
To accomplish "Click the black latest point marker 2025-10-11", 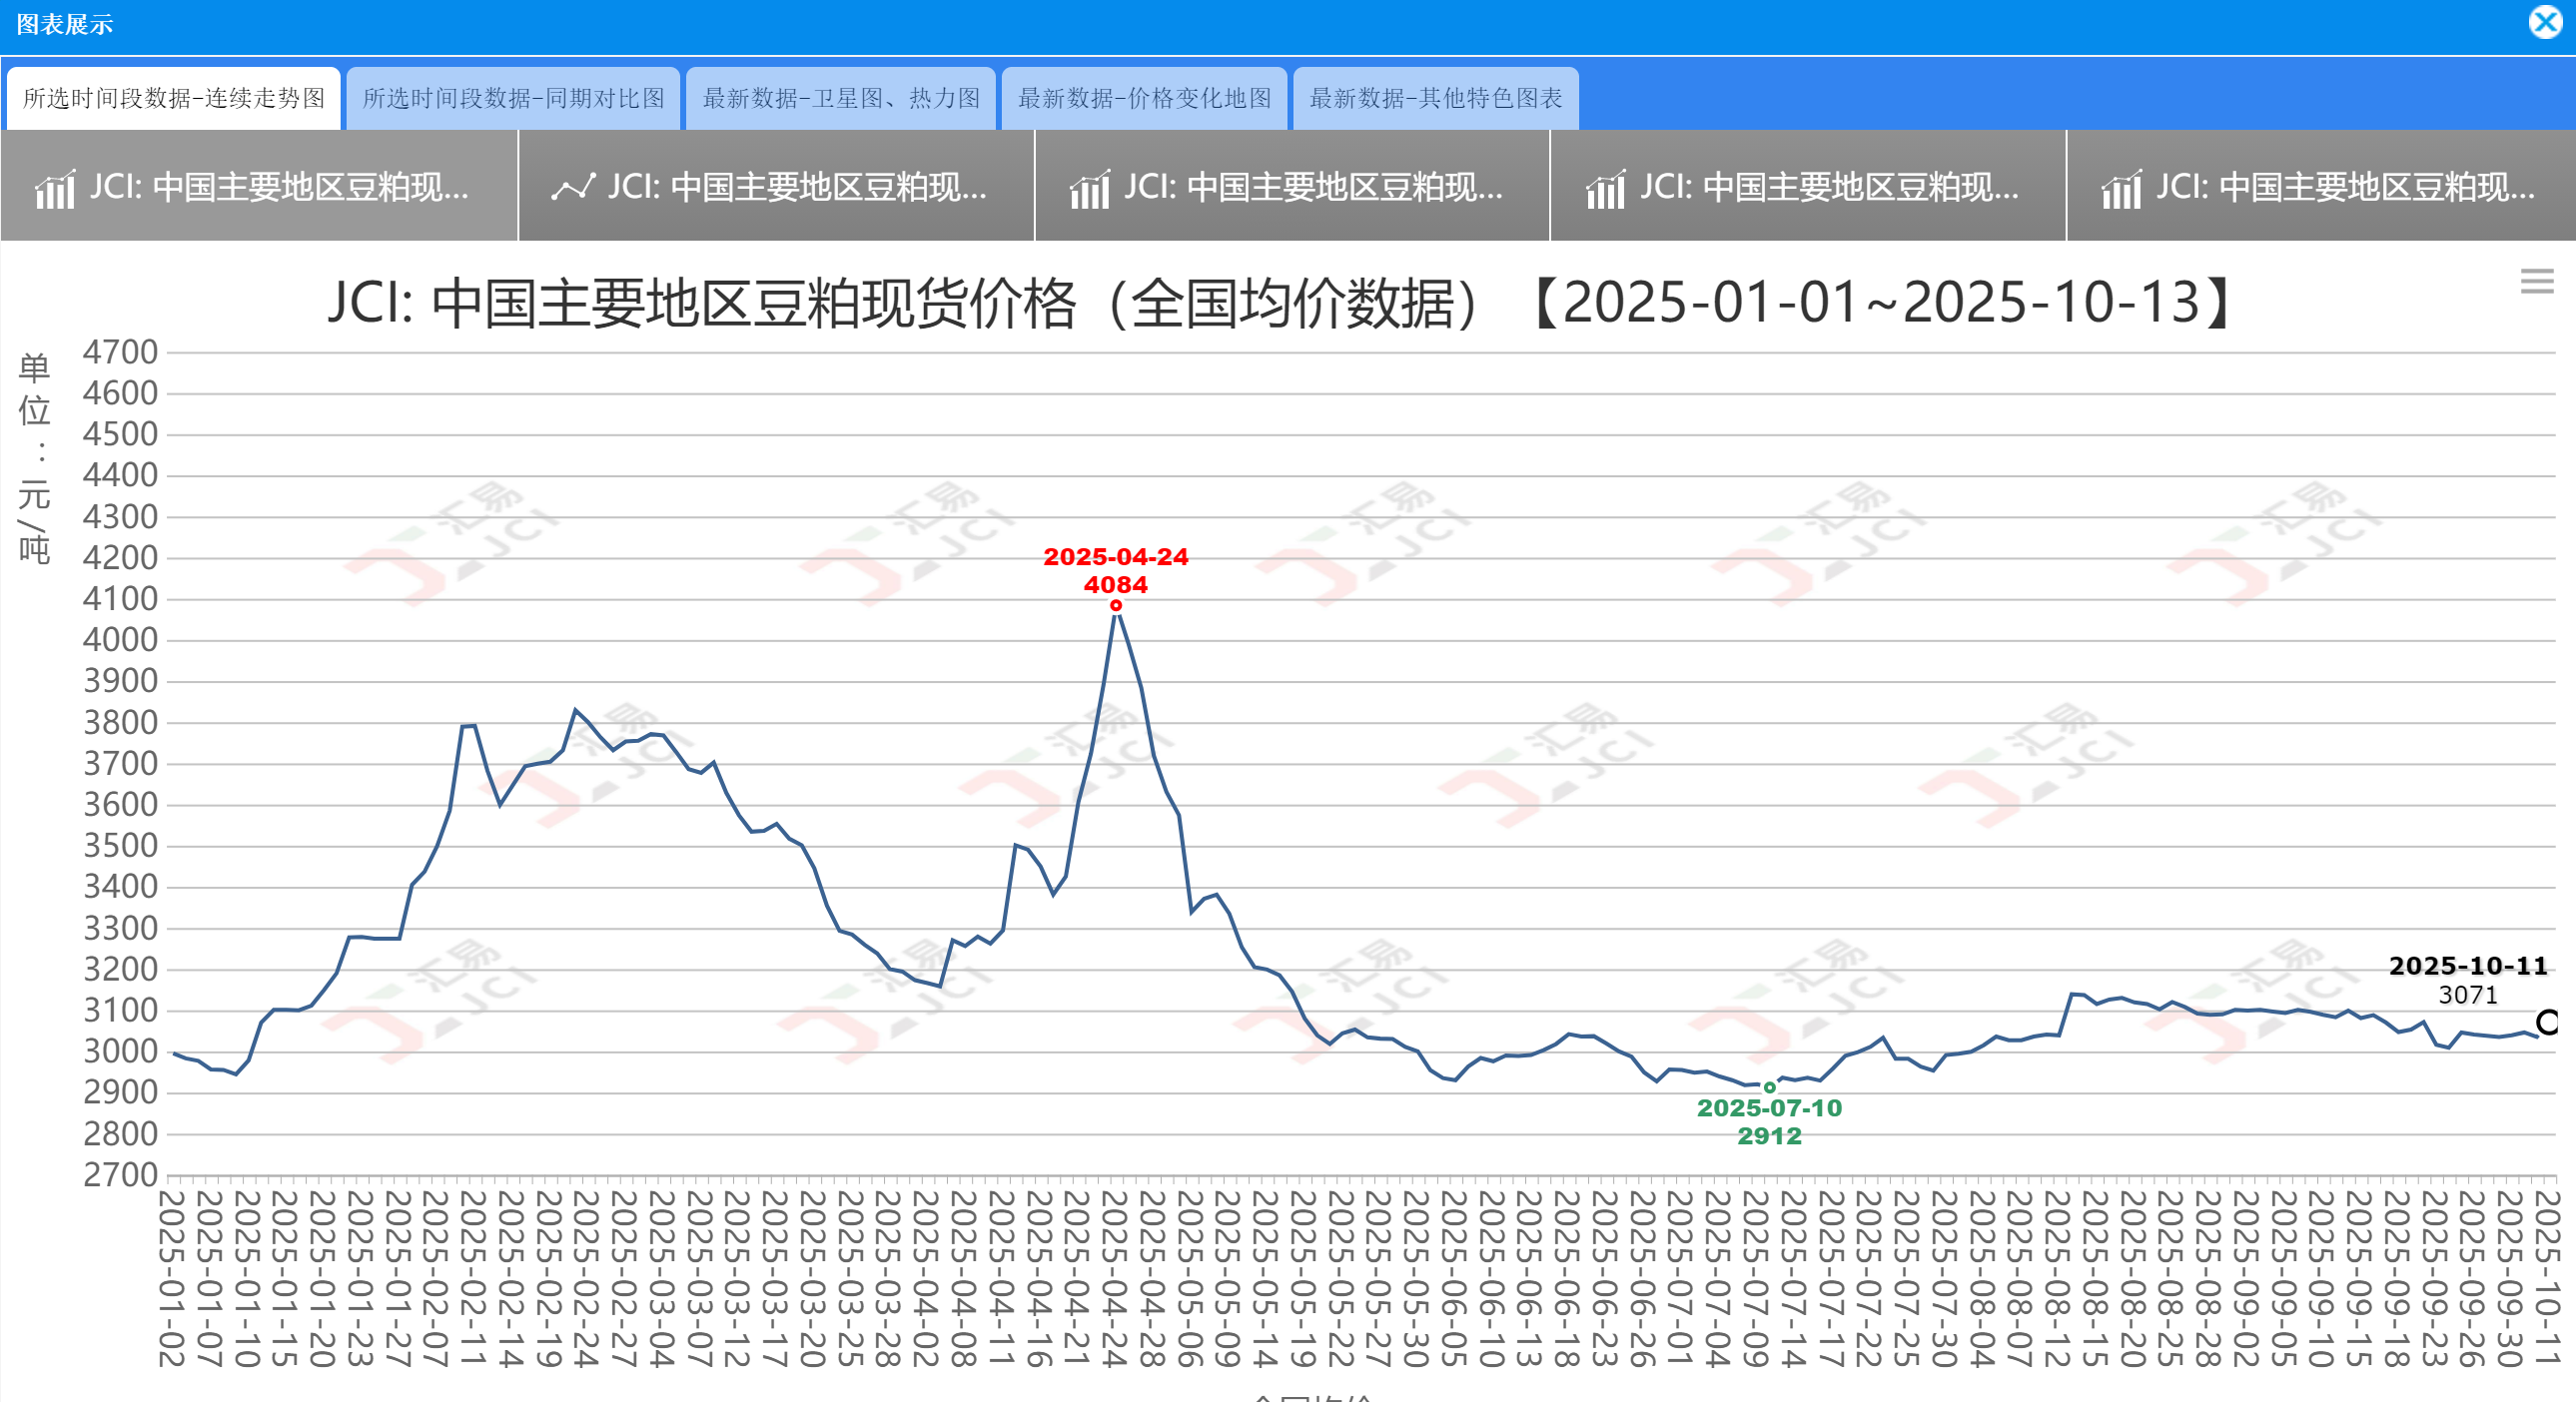I will [x=2547, y=1021].
